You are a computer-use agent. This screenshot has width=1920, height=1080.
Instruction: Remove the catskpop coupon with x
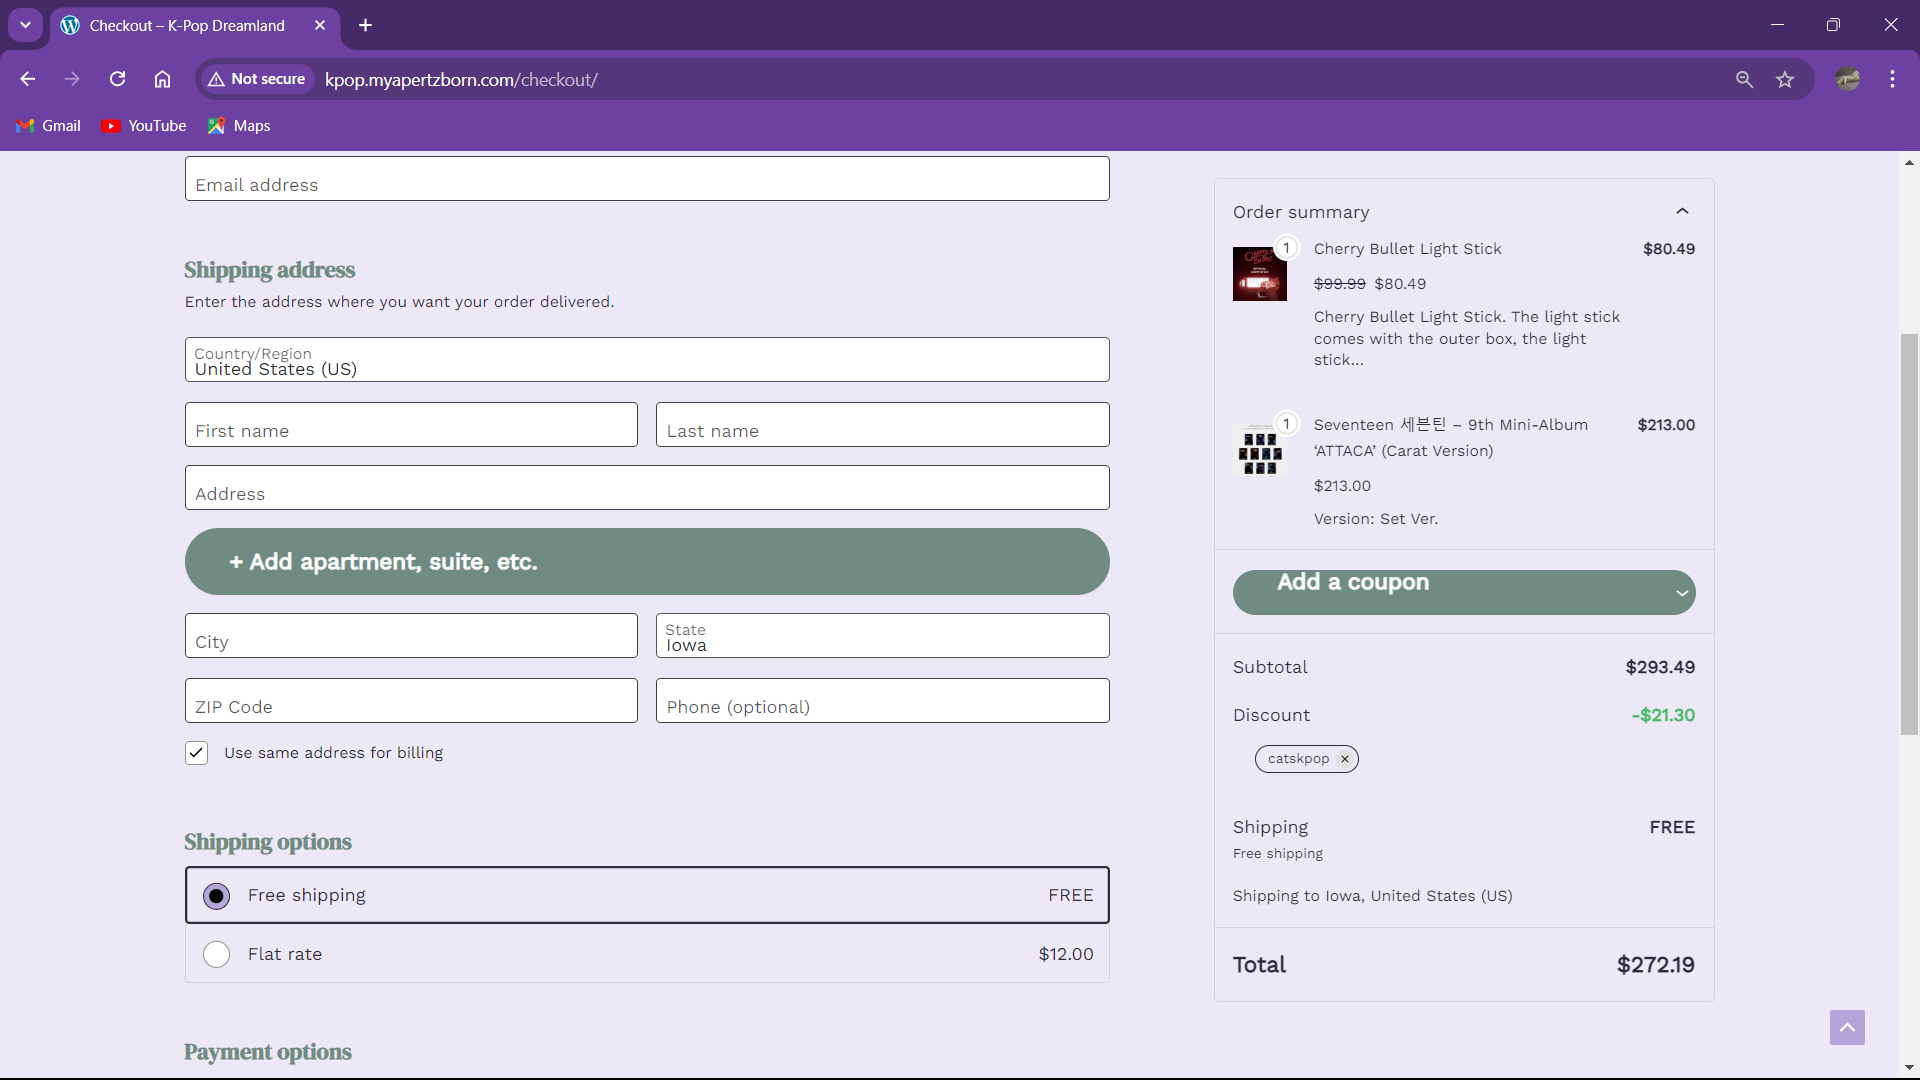(x=1345, y=759)
